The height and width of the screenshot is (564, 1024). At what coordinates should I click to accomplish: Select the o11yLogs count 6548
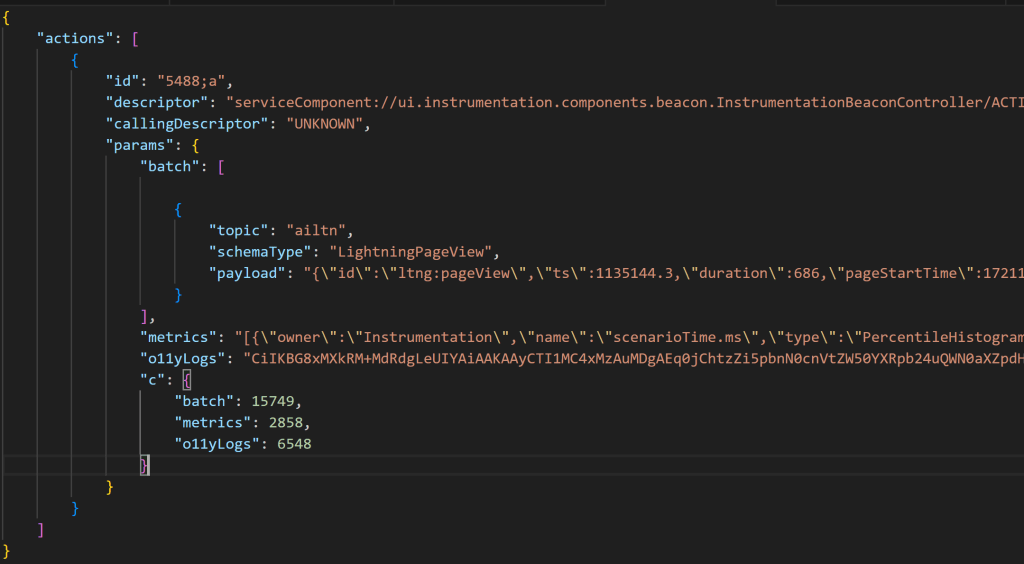[295, 444]
